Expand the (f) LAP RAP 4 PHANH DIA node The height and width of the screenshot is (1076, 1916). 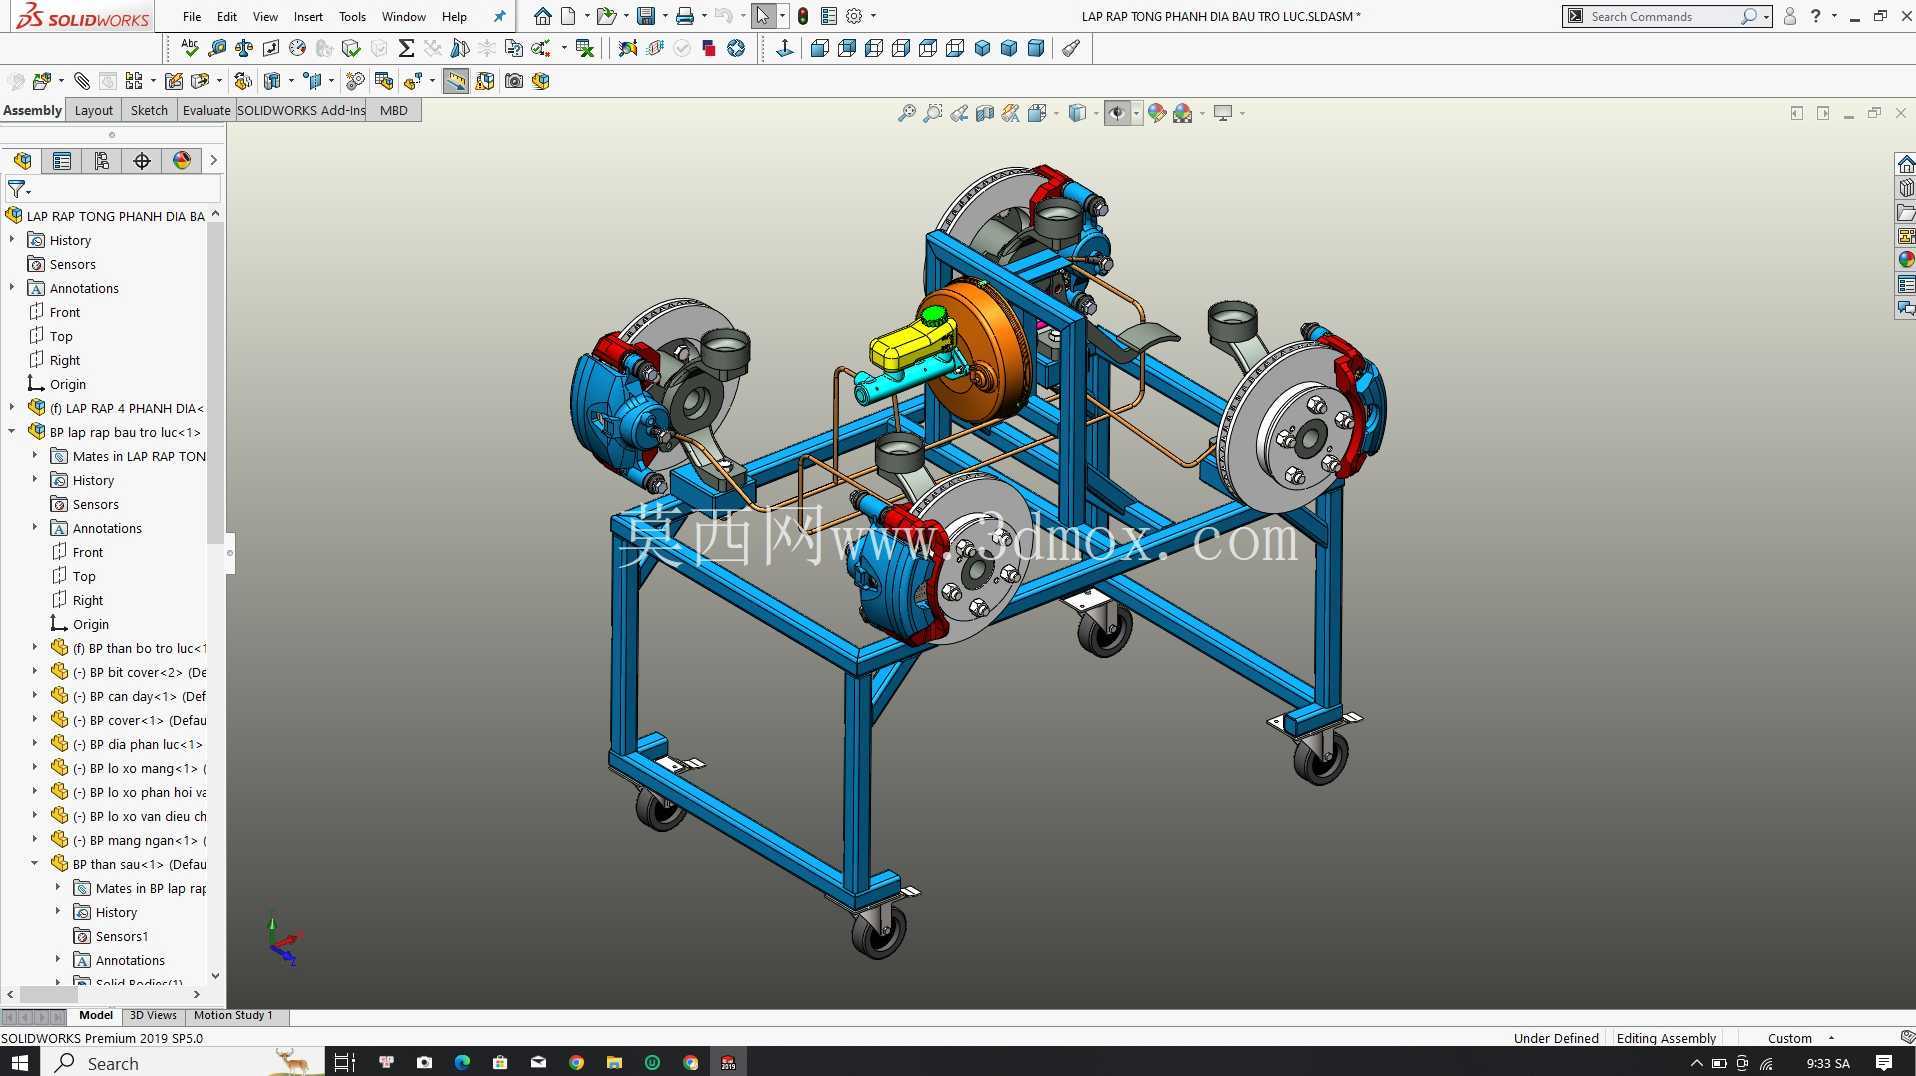pos(12,408)
